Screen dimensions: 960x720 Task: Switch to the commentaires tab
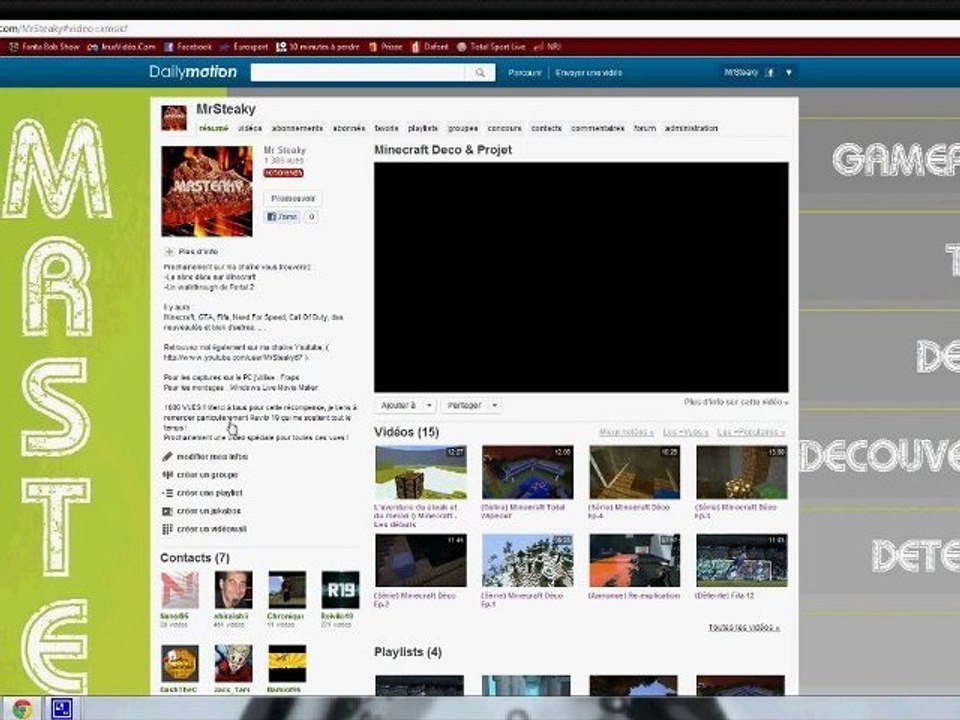(x=598, y=129)
